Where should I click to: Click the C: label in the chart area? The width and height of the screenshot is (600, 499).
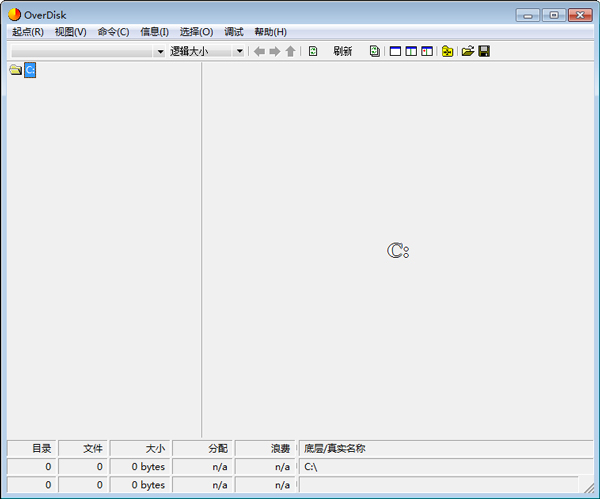tap(398, 251)
